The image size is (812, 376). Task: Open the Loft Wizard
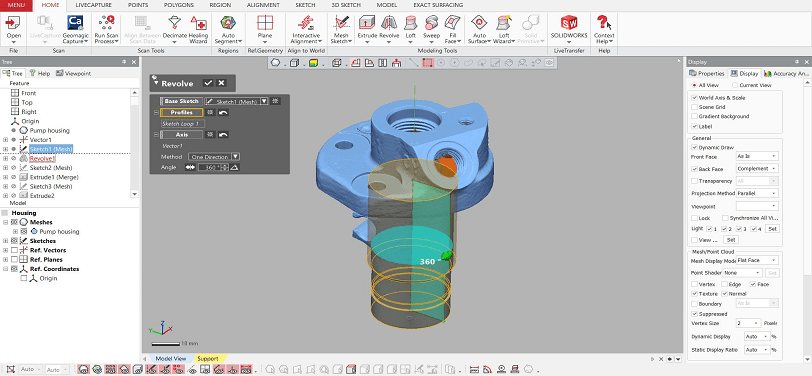tap(504, 28)
